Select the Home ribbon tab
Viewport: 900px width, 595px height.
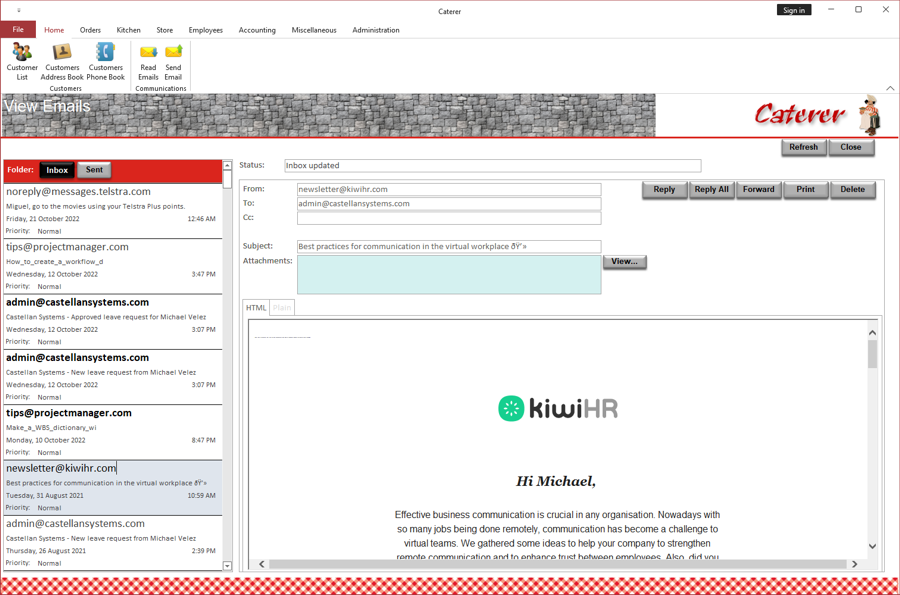tap(54, 30)
